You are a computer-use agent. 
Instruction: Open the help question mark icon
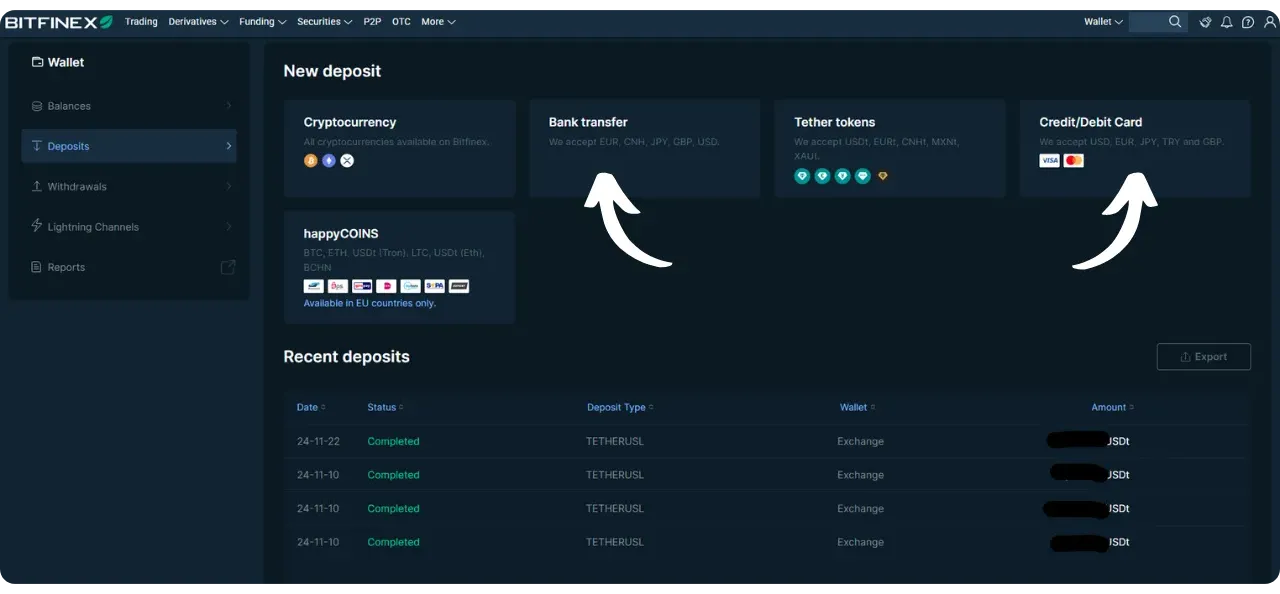[1247, 22]
